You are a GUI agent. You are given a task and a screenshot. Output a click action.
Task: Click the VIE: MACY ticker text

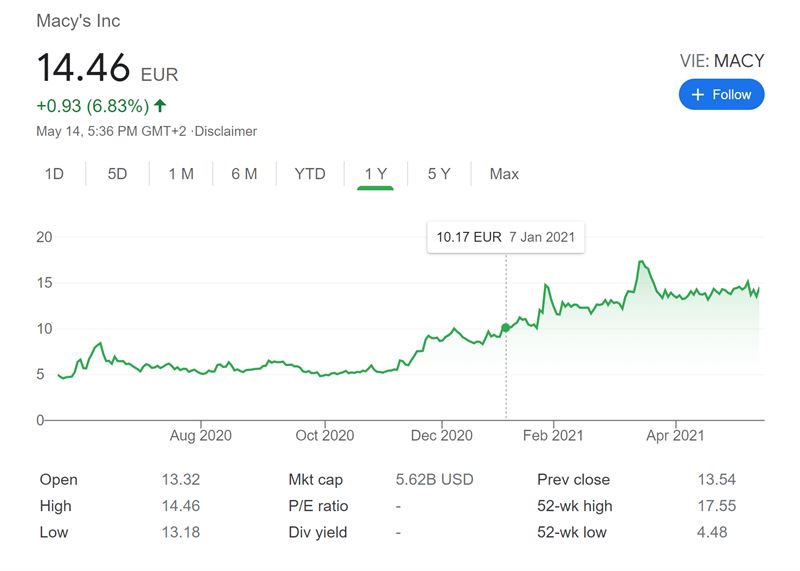721,61
